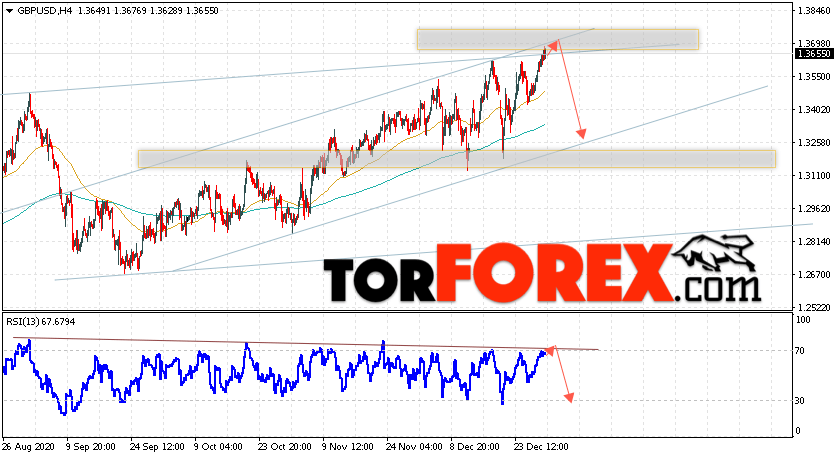This screenshot has height=458, width=838.
Task: Click price level 1.26700 on the scale
Action: pyautogui.click(x=814, y=275)
